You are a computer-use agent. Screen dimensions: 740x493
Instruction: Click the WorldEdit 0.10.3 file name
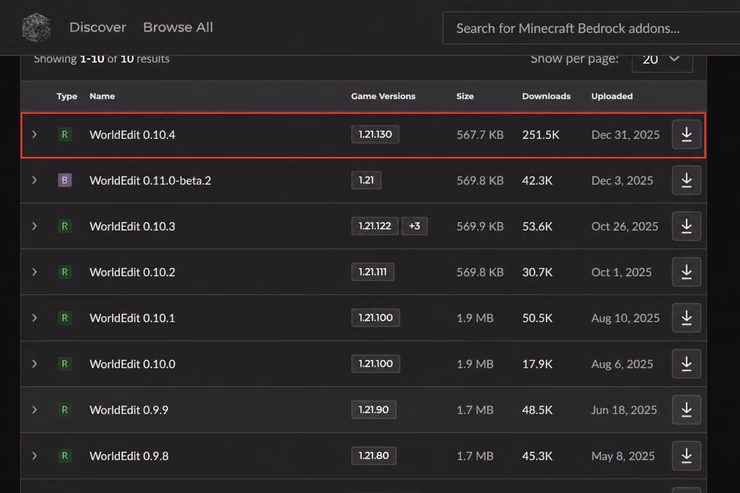pos(132,226)
